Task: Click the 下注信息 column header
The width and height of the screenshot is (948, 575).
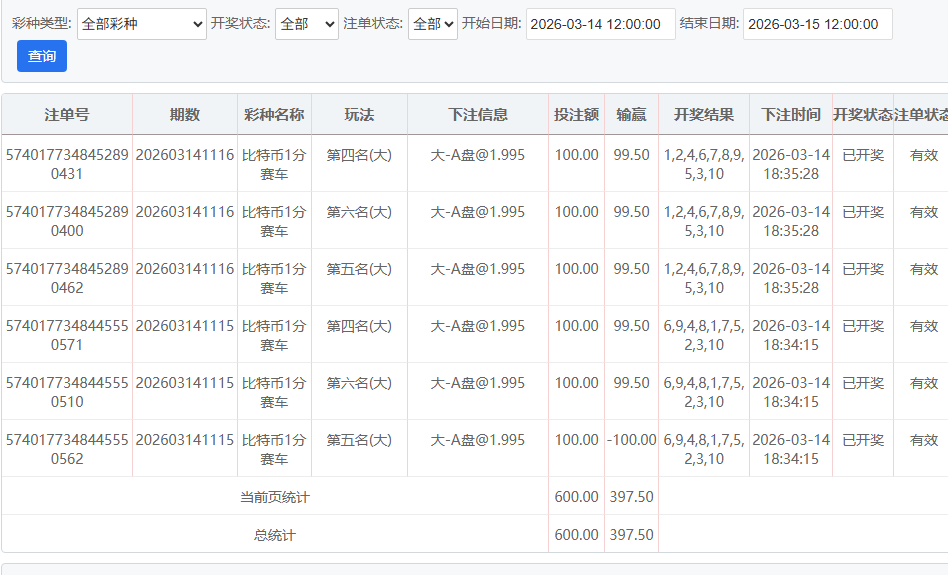Action: pyautogui.click(x=477, y=115)
